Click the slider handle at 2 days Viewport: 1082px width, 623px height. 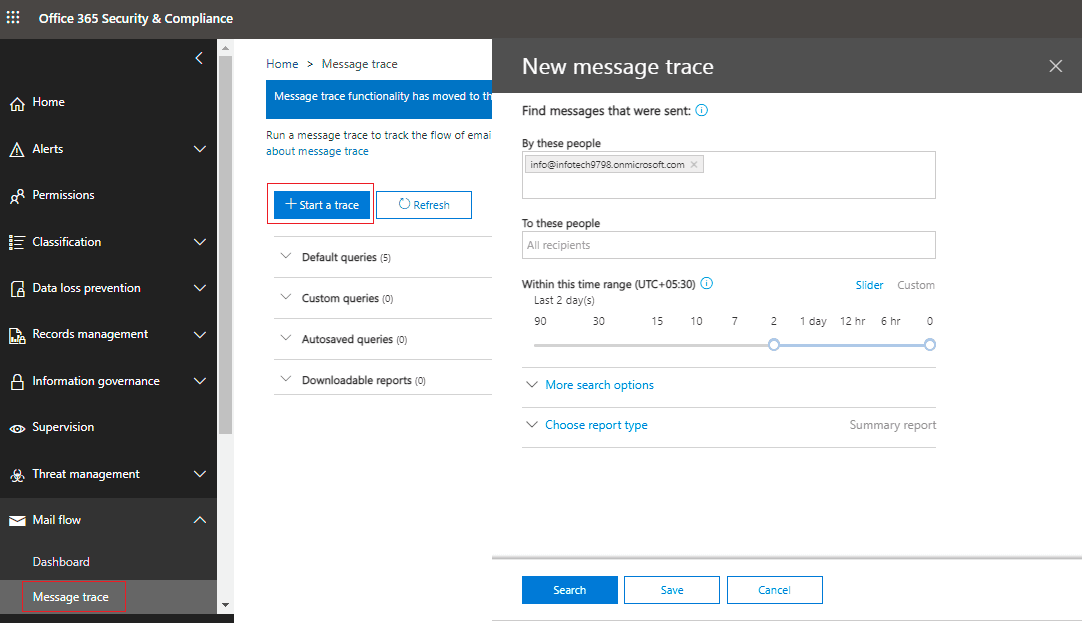click(x=773, y=344)
